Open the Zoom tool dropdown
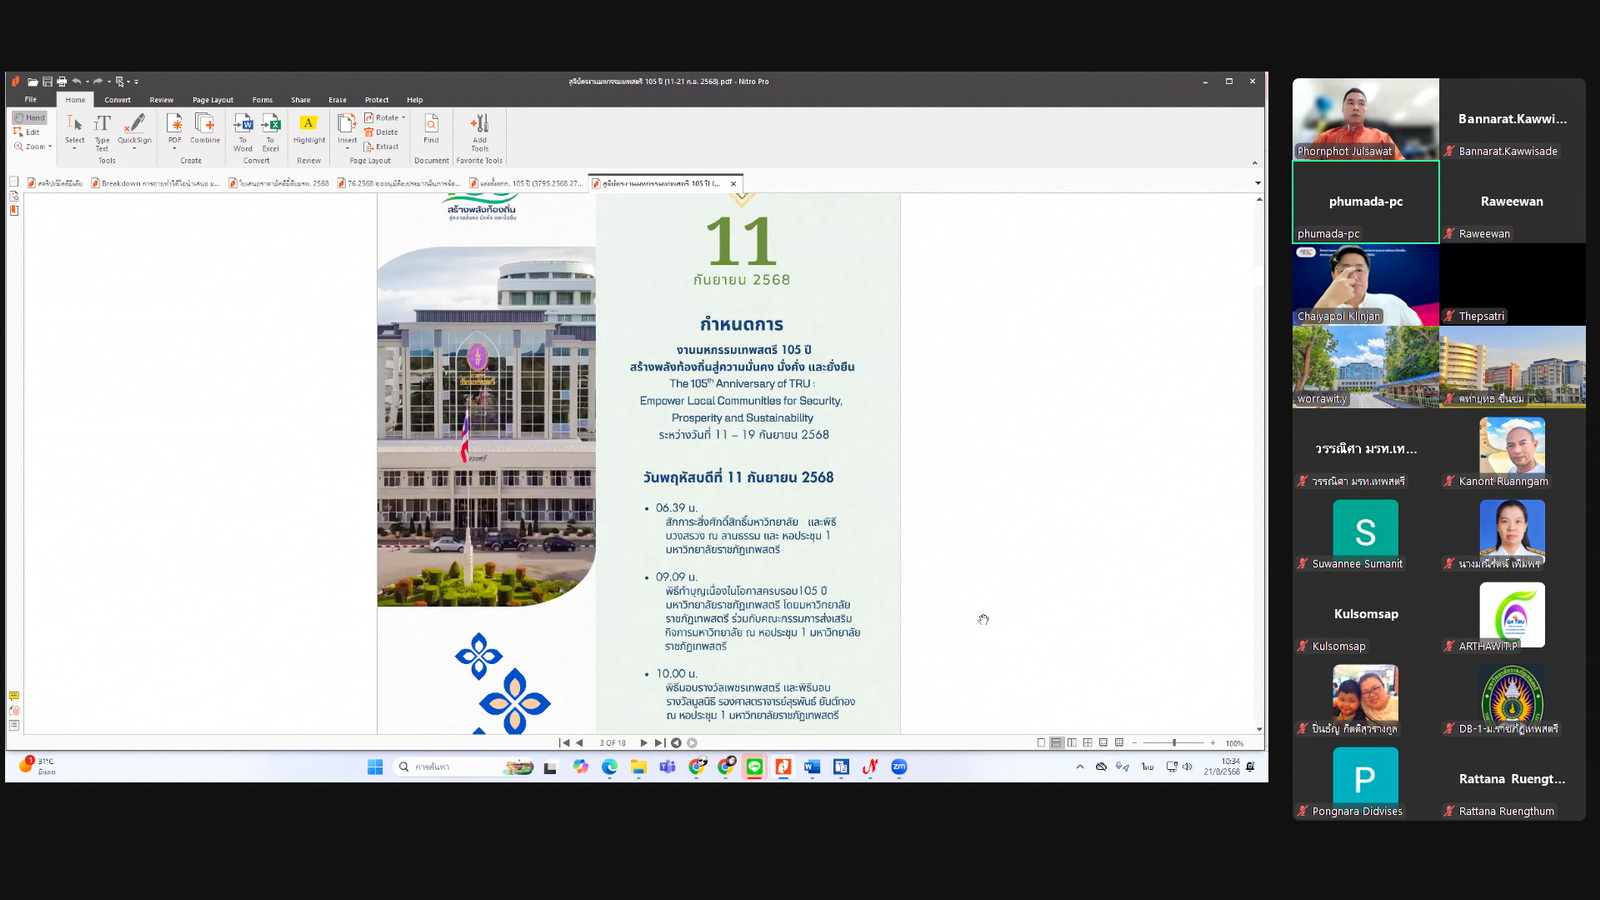The image size is (1600, 900). click(x=33, y=146)
